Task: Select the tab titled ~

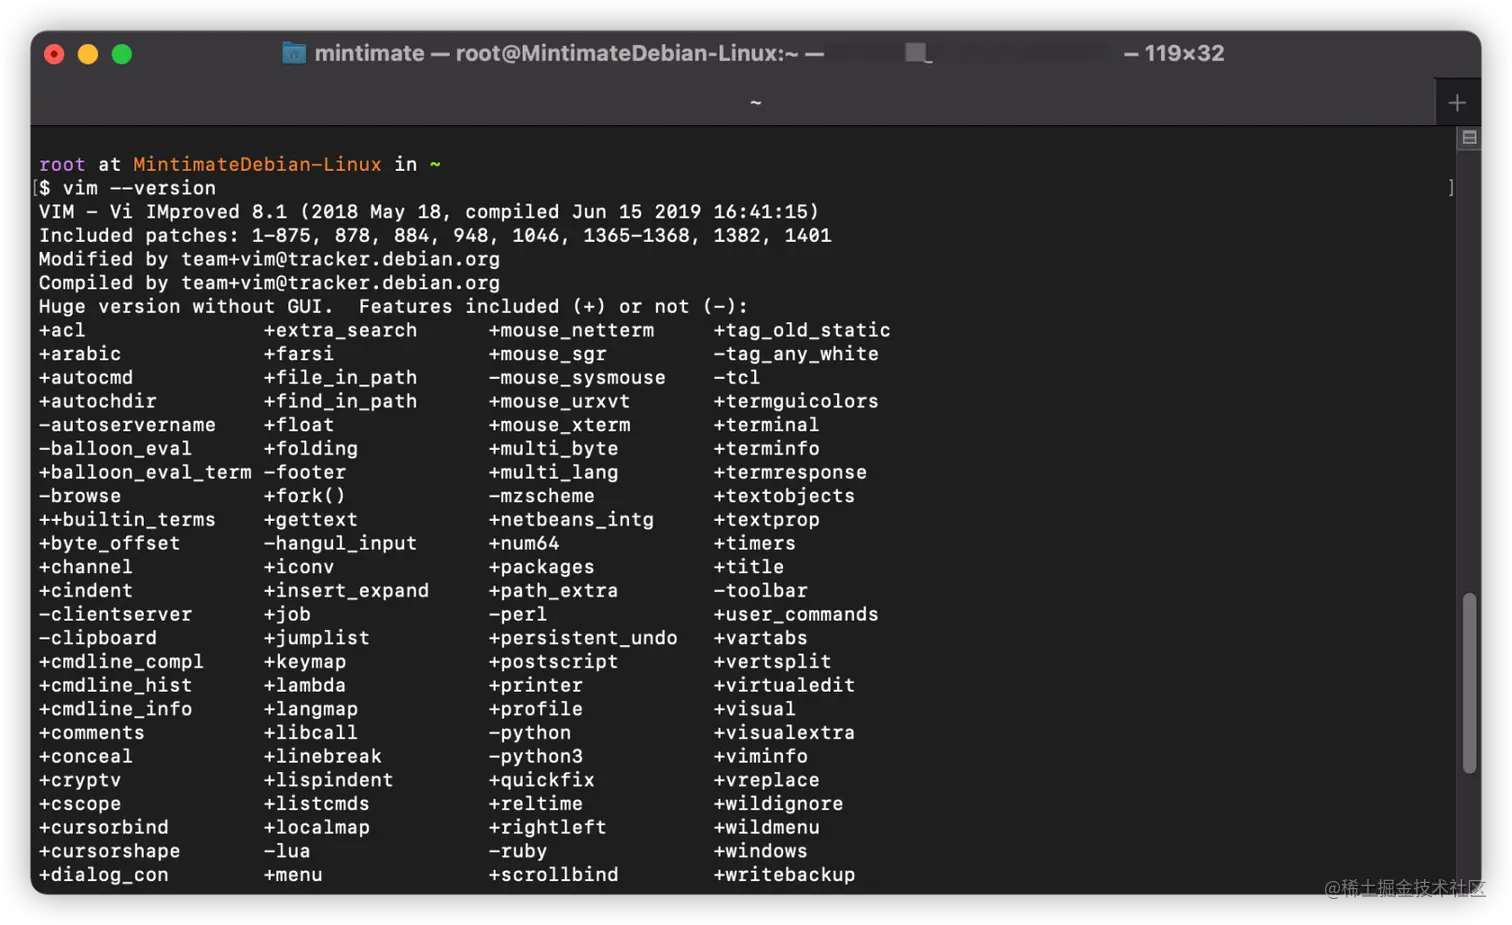Action: [x=755, y=102]
